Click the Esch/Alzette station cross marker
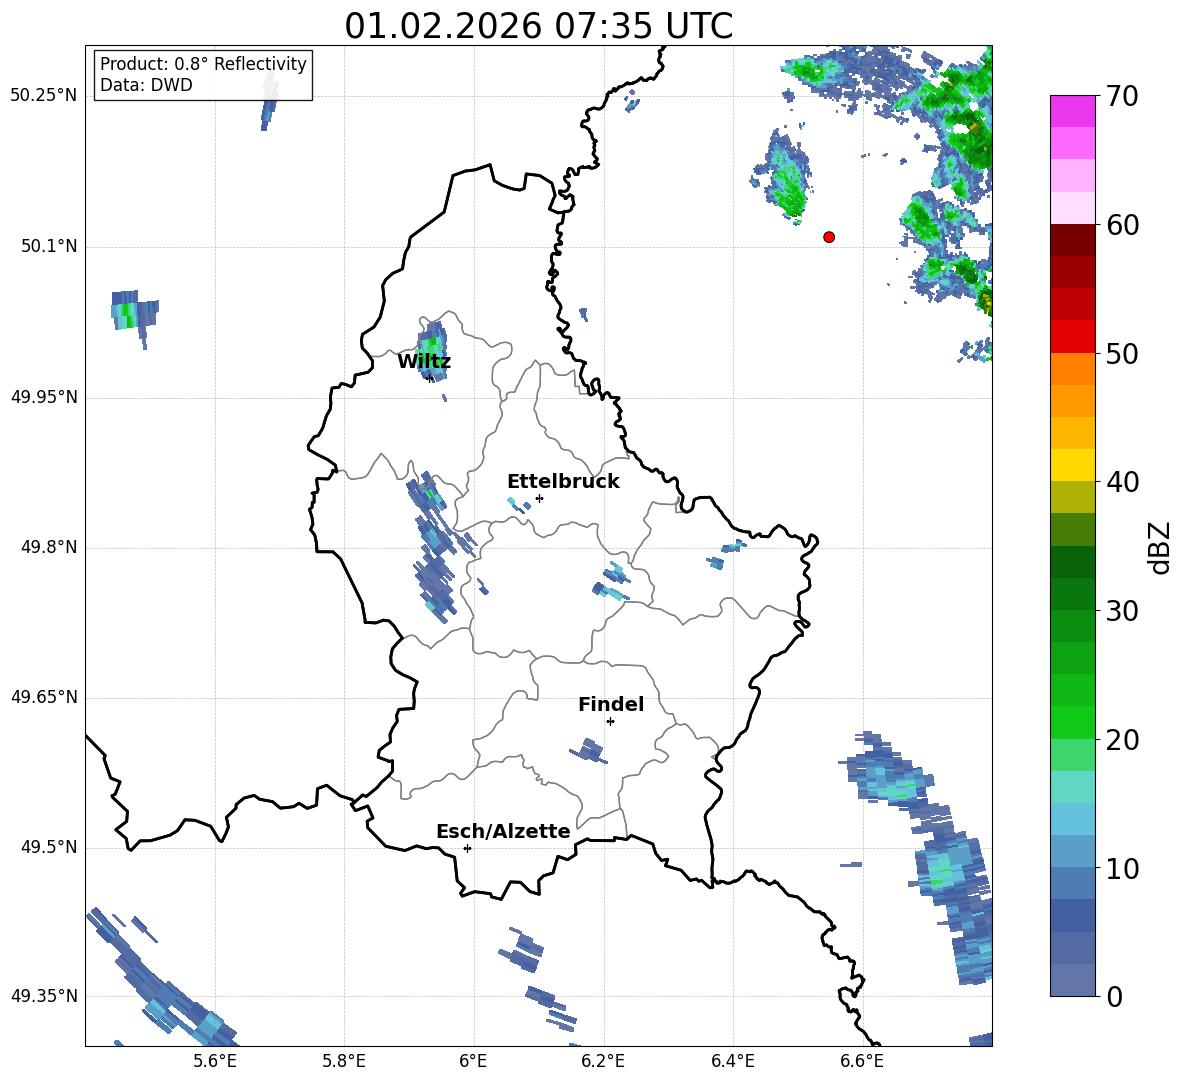 click(x=467, y=848)
